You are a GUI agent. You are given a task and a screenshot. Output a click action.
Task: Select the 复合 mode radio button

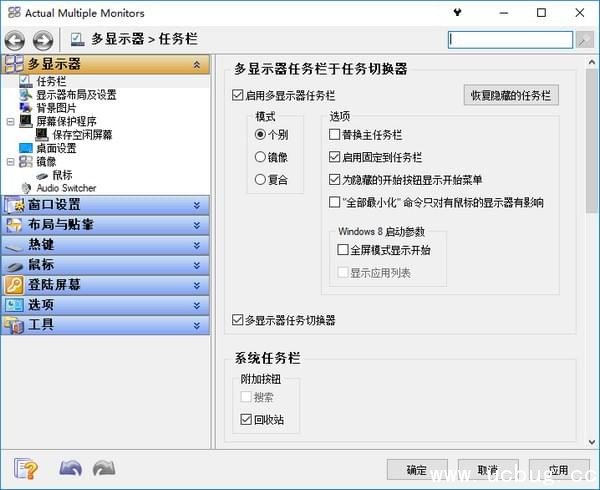pyautogui.click(x=260, y=179)
